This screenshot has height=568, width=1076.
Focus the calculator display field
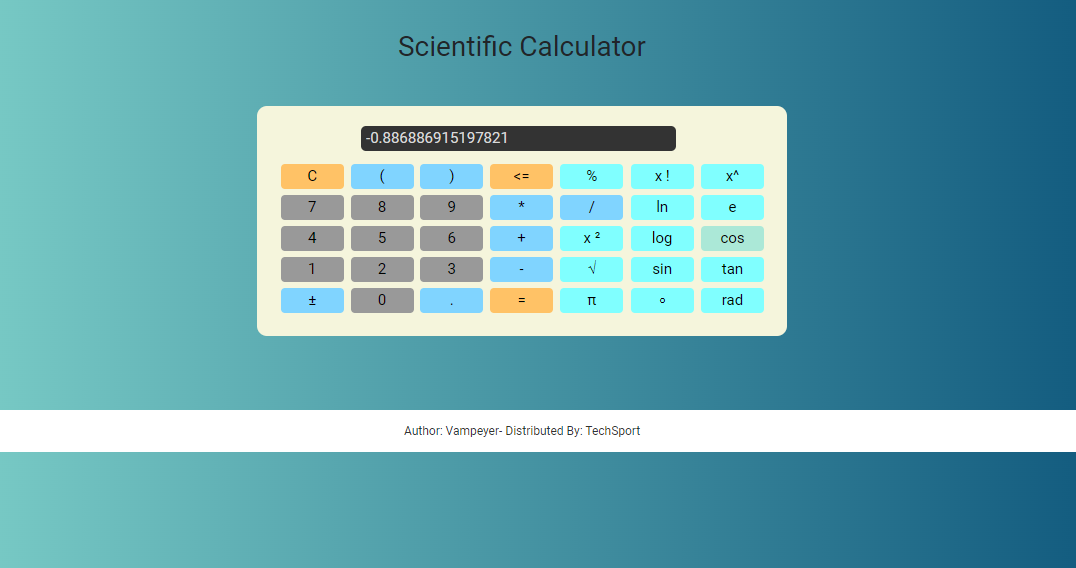[x=518, y=138]
